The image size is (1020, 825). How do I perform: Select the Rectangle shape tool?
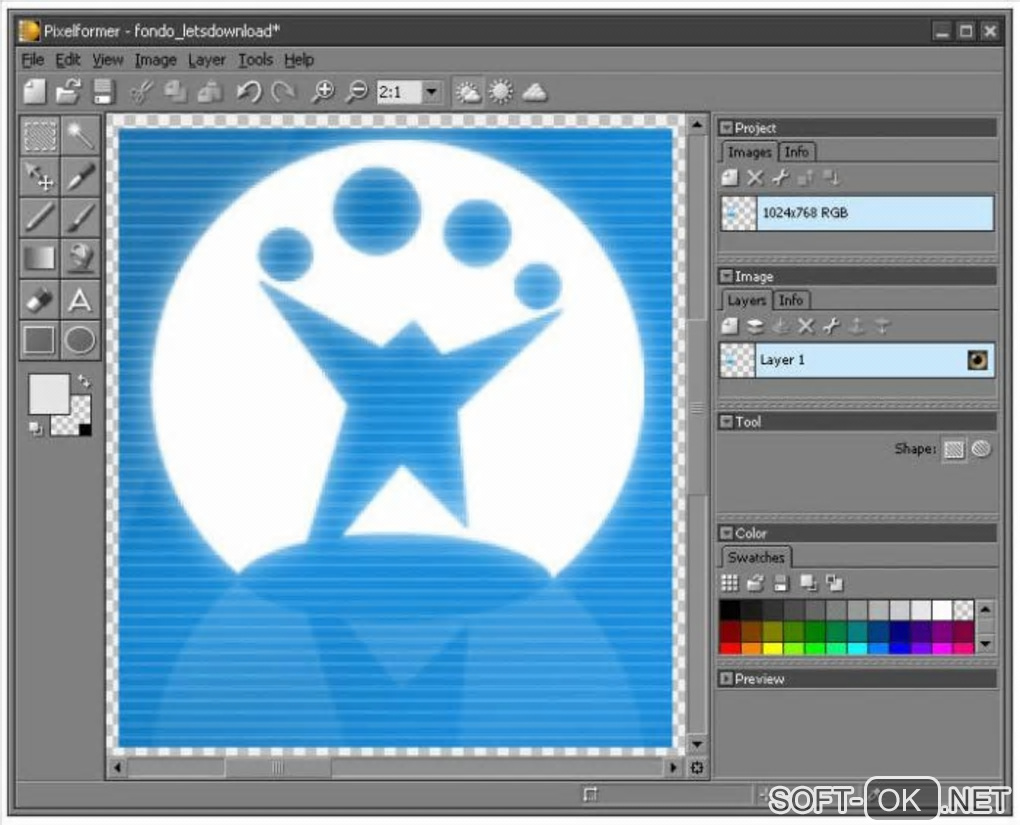click(40, 340)
